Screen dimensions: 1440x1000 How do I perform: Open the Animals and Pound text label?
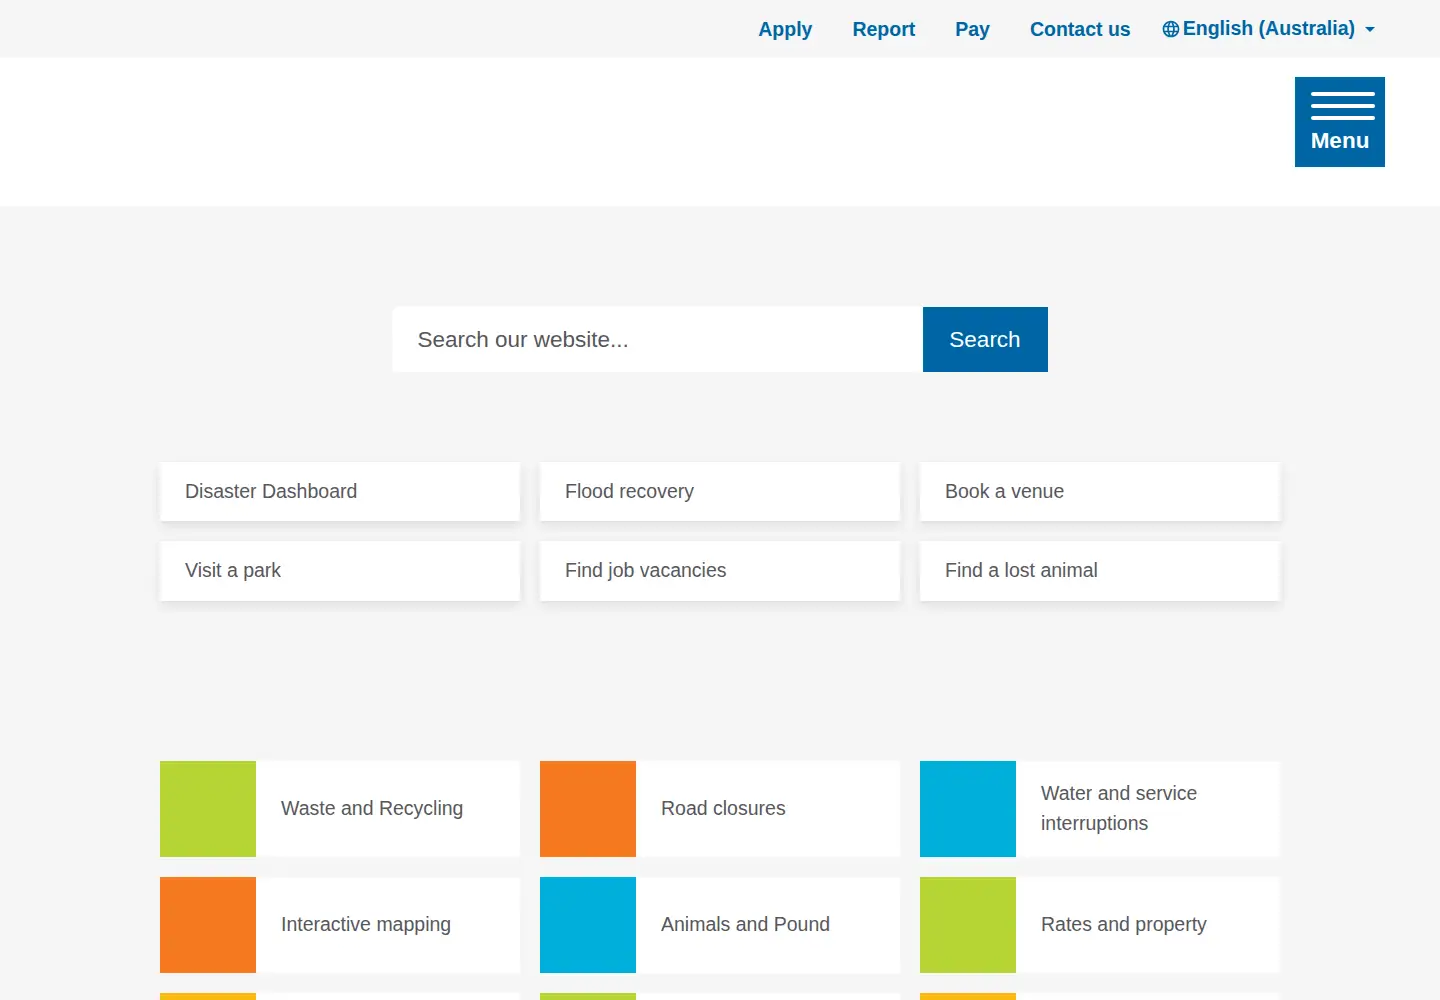[745, 924]
